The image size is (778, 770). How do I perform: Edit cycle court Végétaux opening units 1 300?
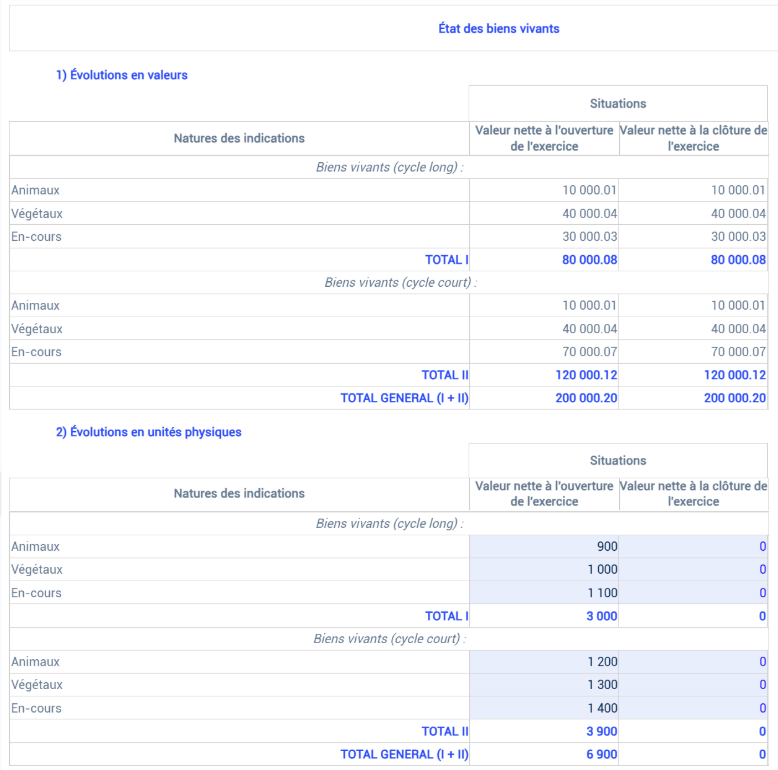[544, 685]
